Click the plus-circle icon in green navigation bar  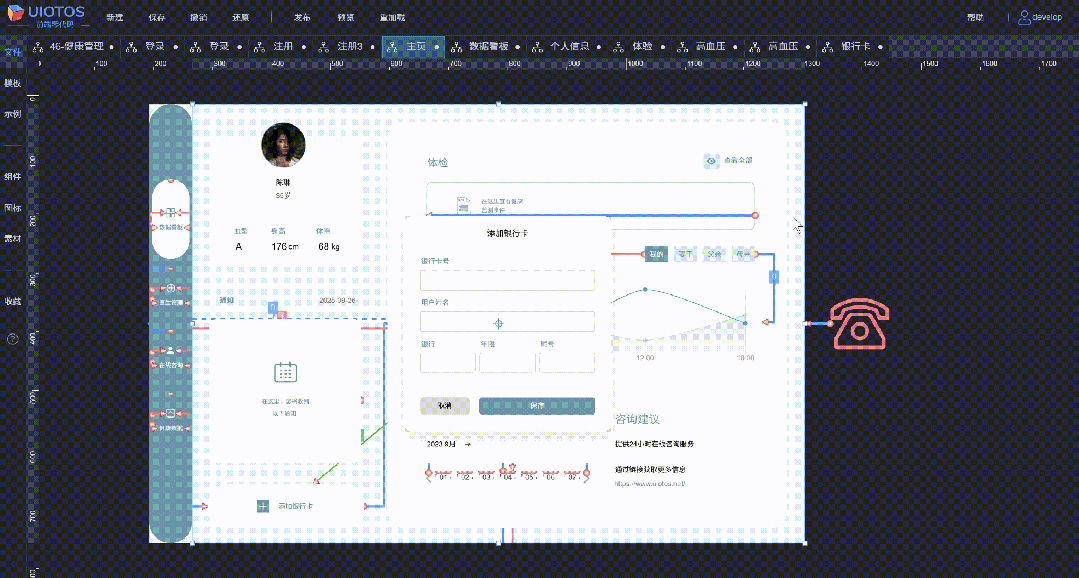coord(170,288)
